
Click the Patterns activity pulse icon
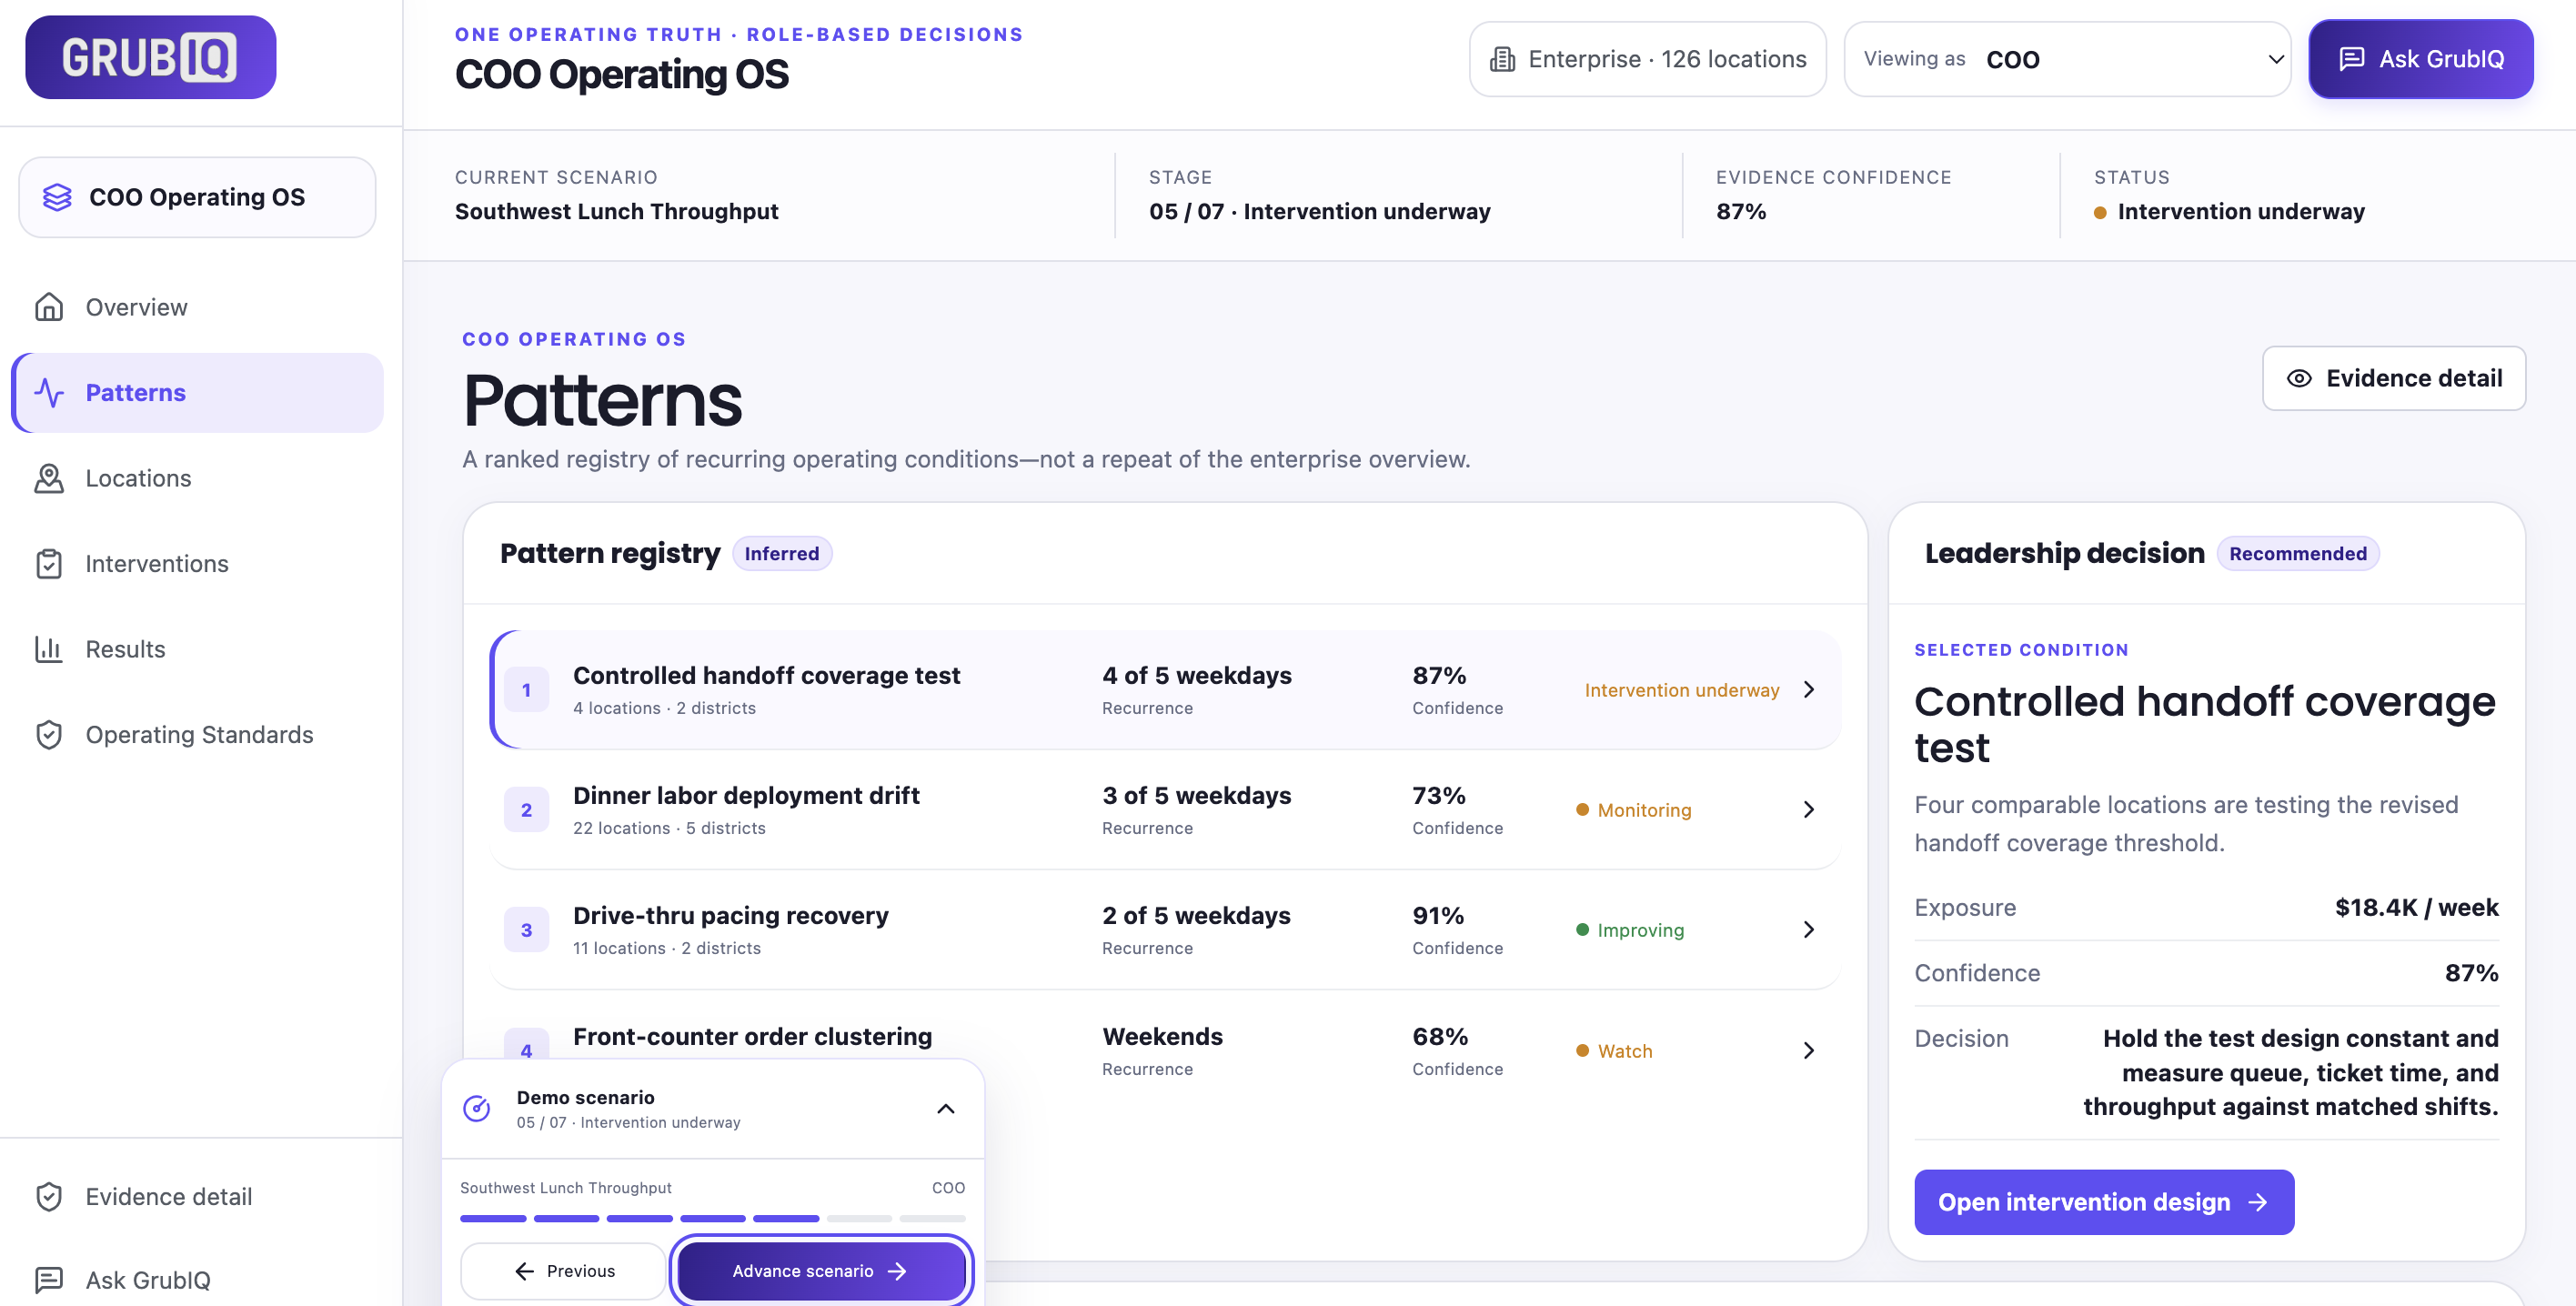[x=49, y=392]
